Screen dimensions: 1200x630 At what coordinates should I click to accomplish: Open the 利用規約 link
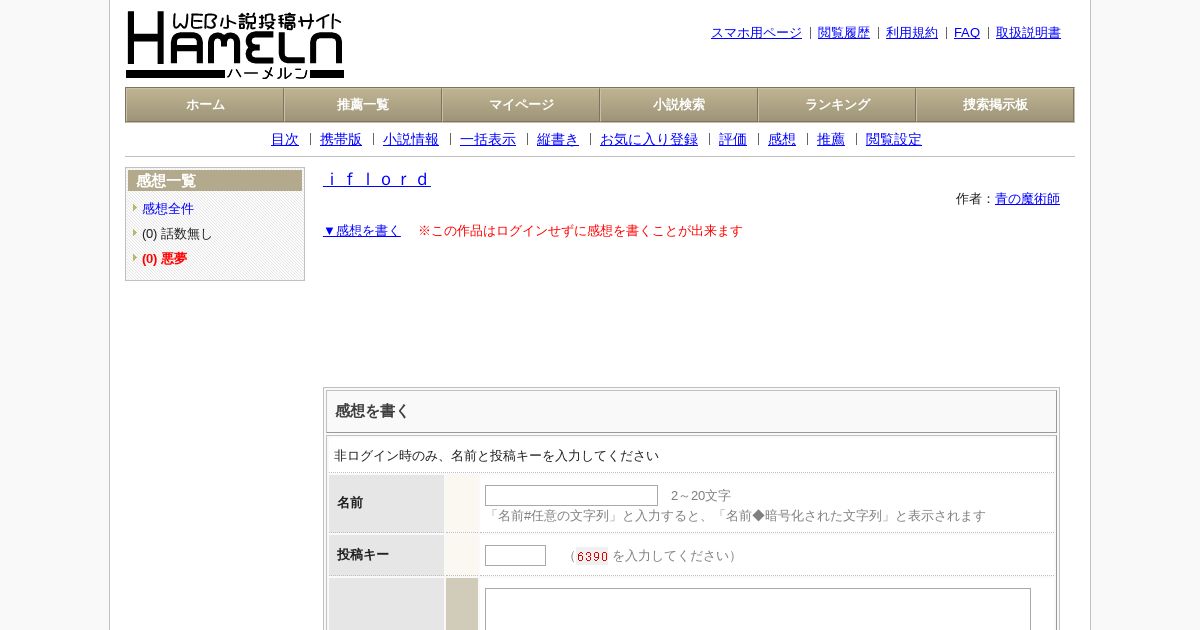tap(912, 33)
